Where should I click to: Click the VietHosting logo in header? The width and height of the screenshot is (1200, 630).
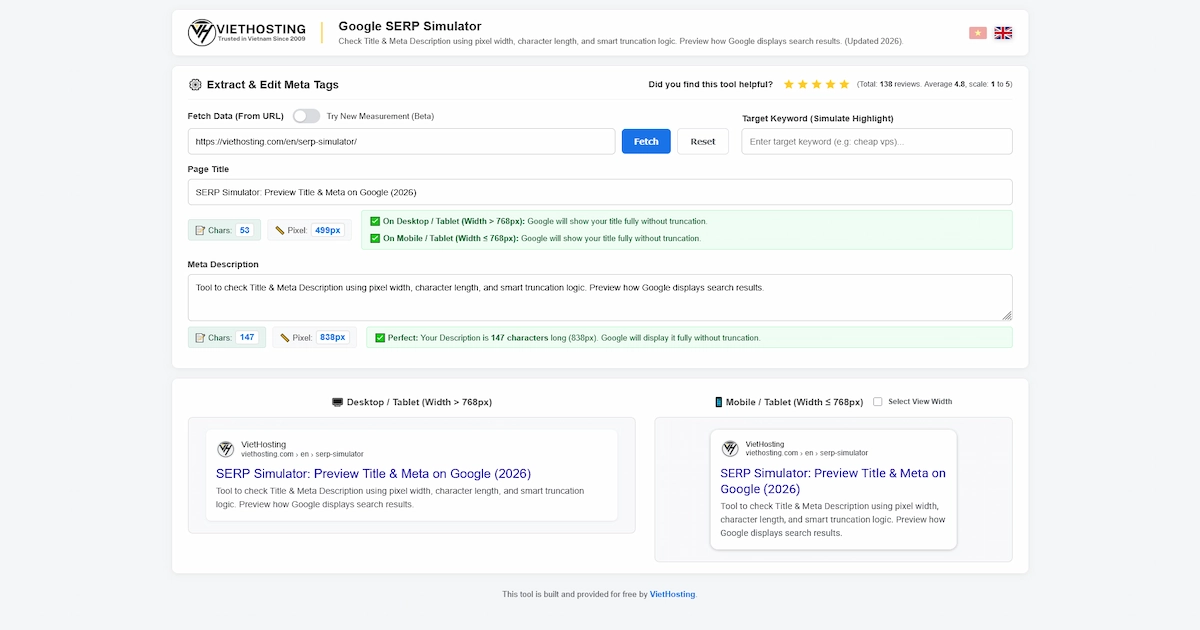[x=247, y=33]
